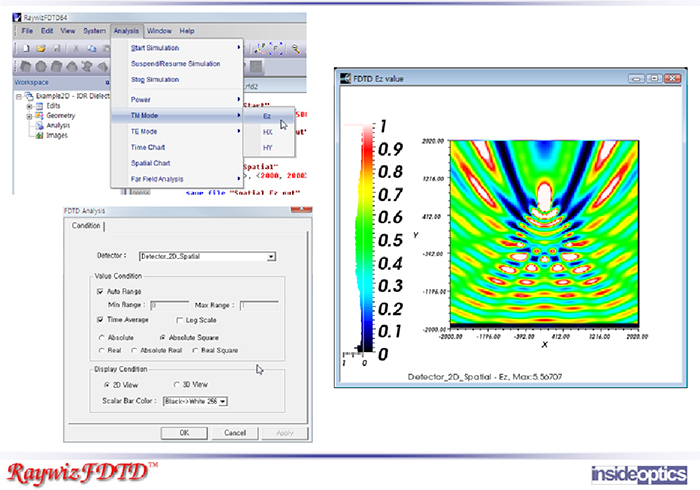Choose Stop Simulation from Analysis menu
This screenshot has width=700, height=490.
[x=176, y=79]
